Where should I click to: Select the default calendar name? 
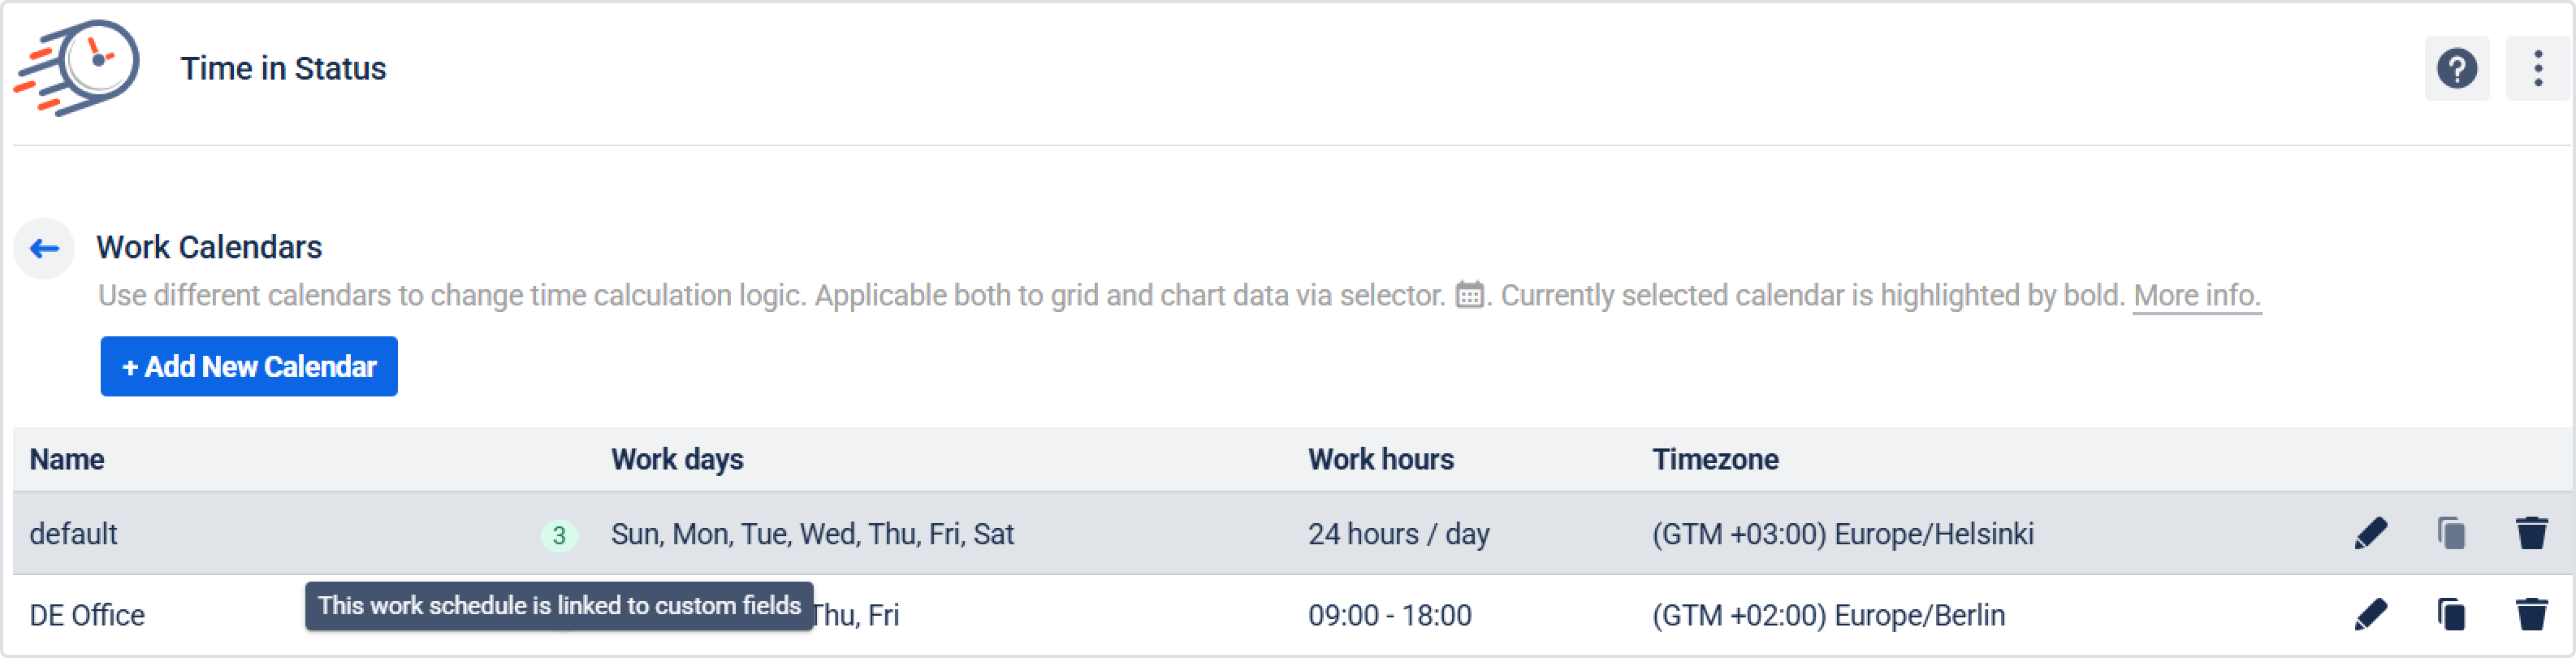[x=73, y=534]
